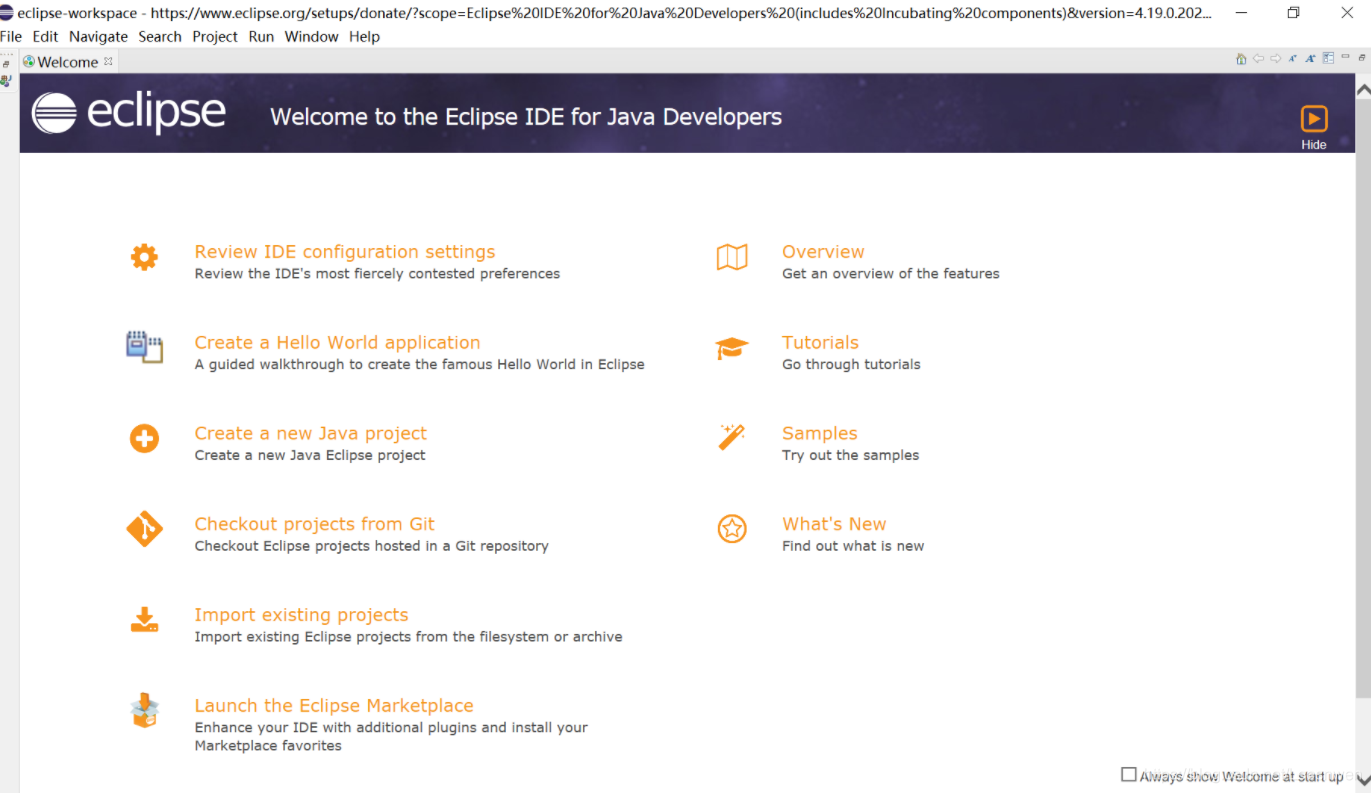The image size is (1371, 793).
Task: Click 'Go through tutorials' text
Action: tap(851, 365)
